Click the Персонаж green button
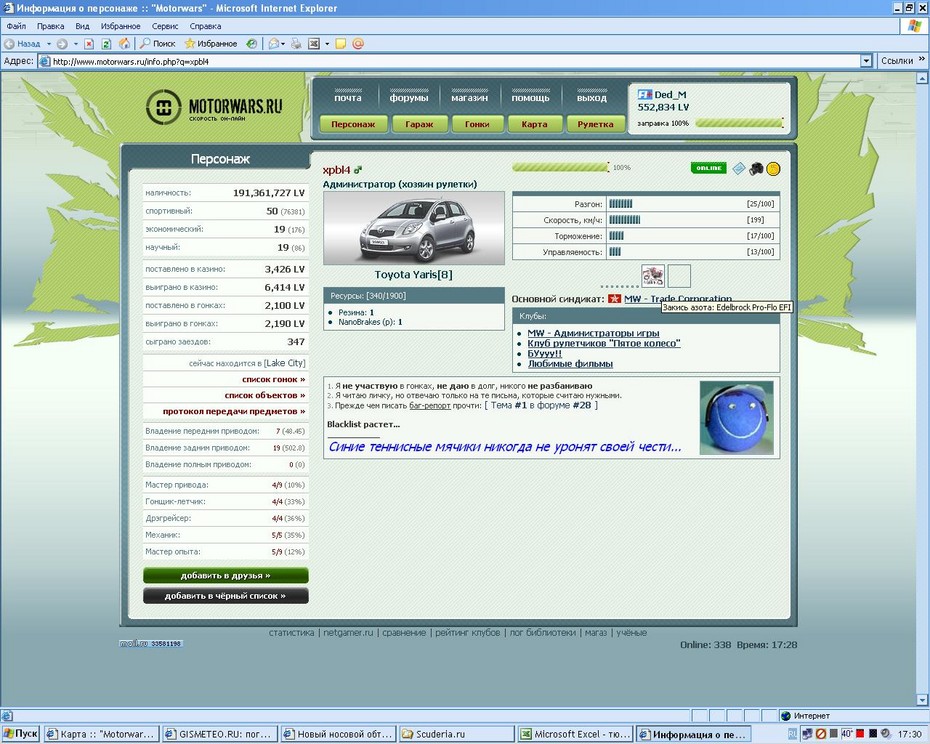 coord(353,124)
